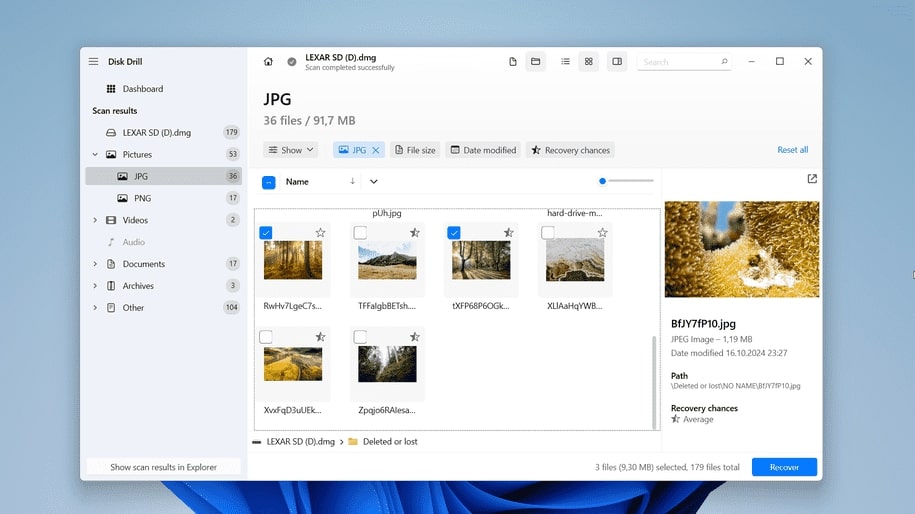Screen dimensions: 915x514
Task: Adjust the thumbnail size slider
Action: (627, 181)
